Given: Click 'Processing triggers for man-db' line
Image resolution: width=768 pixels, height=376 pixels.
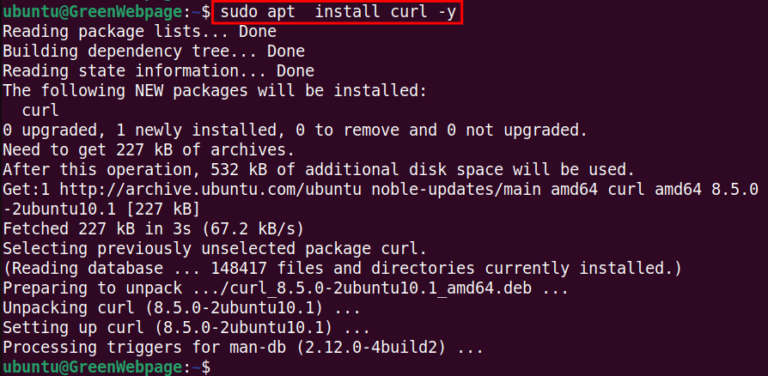Looking at the screenshot, I should coord(243,347).
